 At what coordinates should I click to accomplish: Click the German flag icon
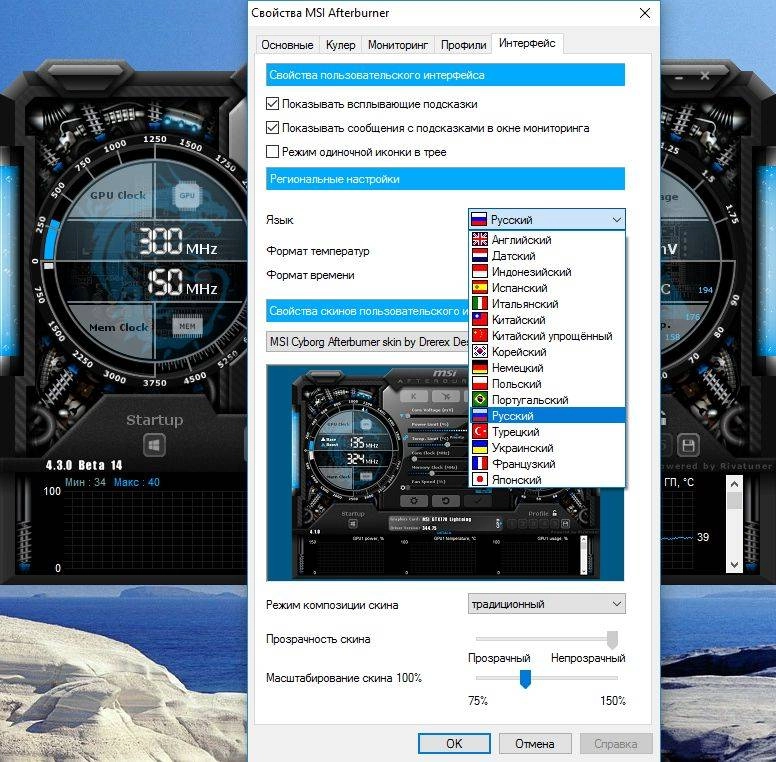point(480,368)
